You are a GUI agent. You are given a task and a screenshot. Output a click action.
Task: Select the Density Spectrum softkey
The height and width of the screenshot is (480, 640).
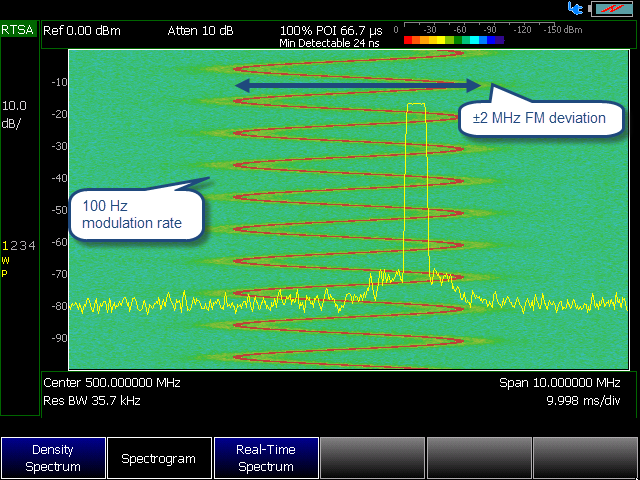pos(53,458)
